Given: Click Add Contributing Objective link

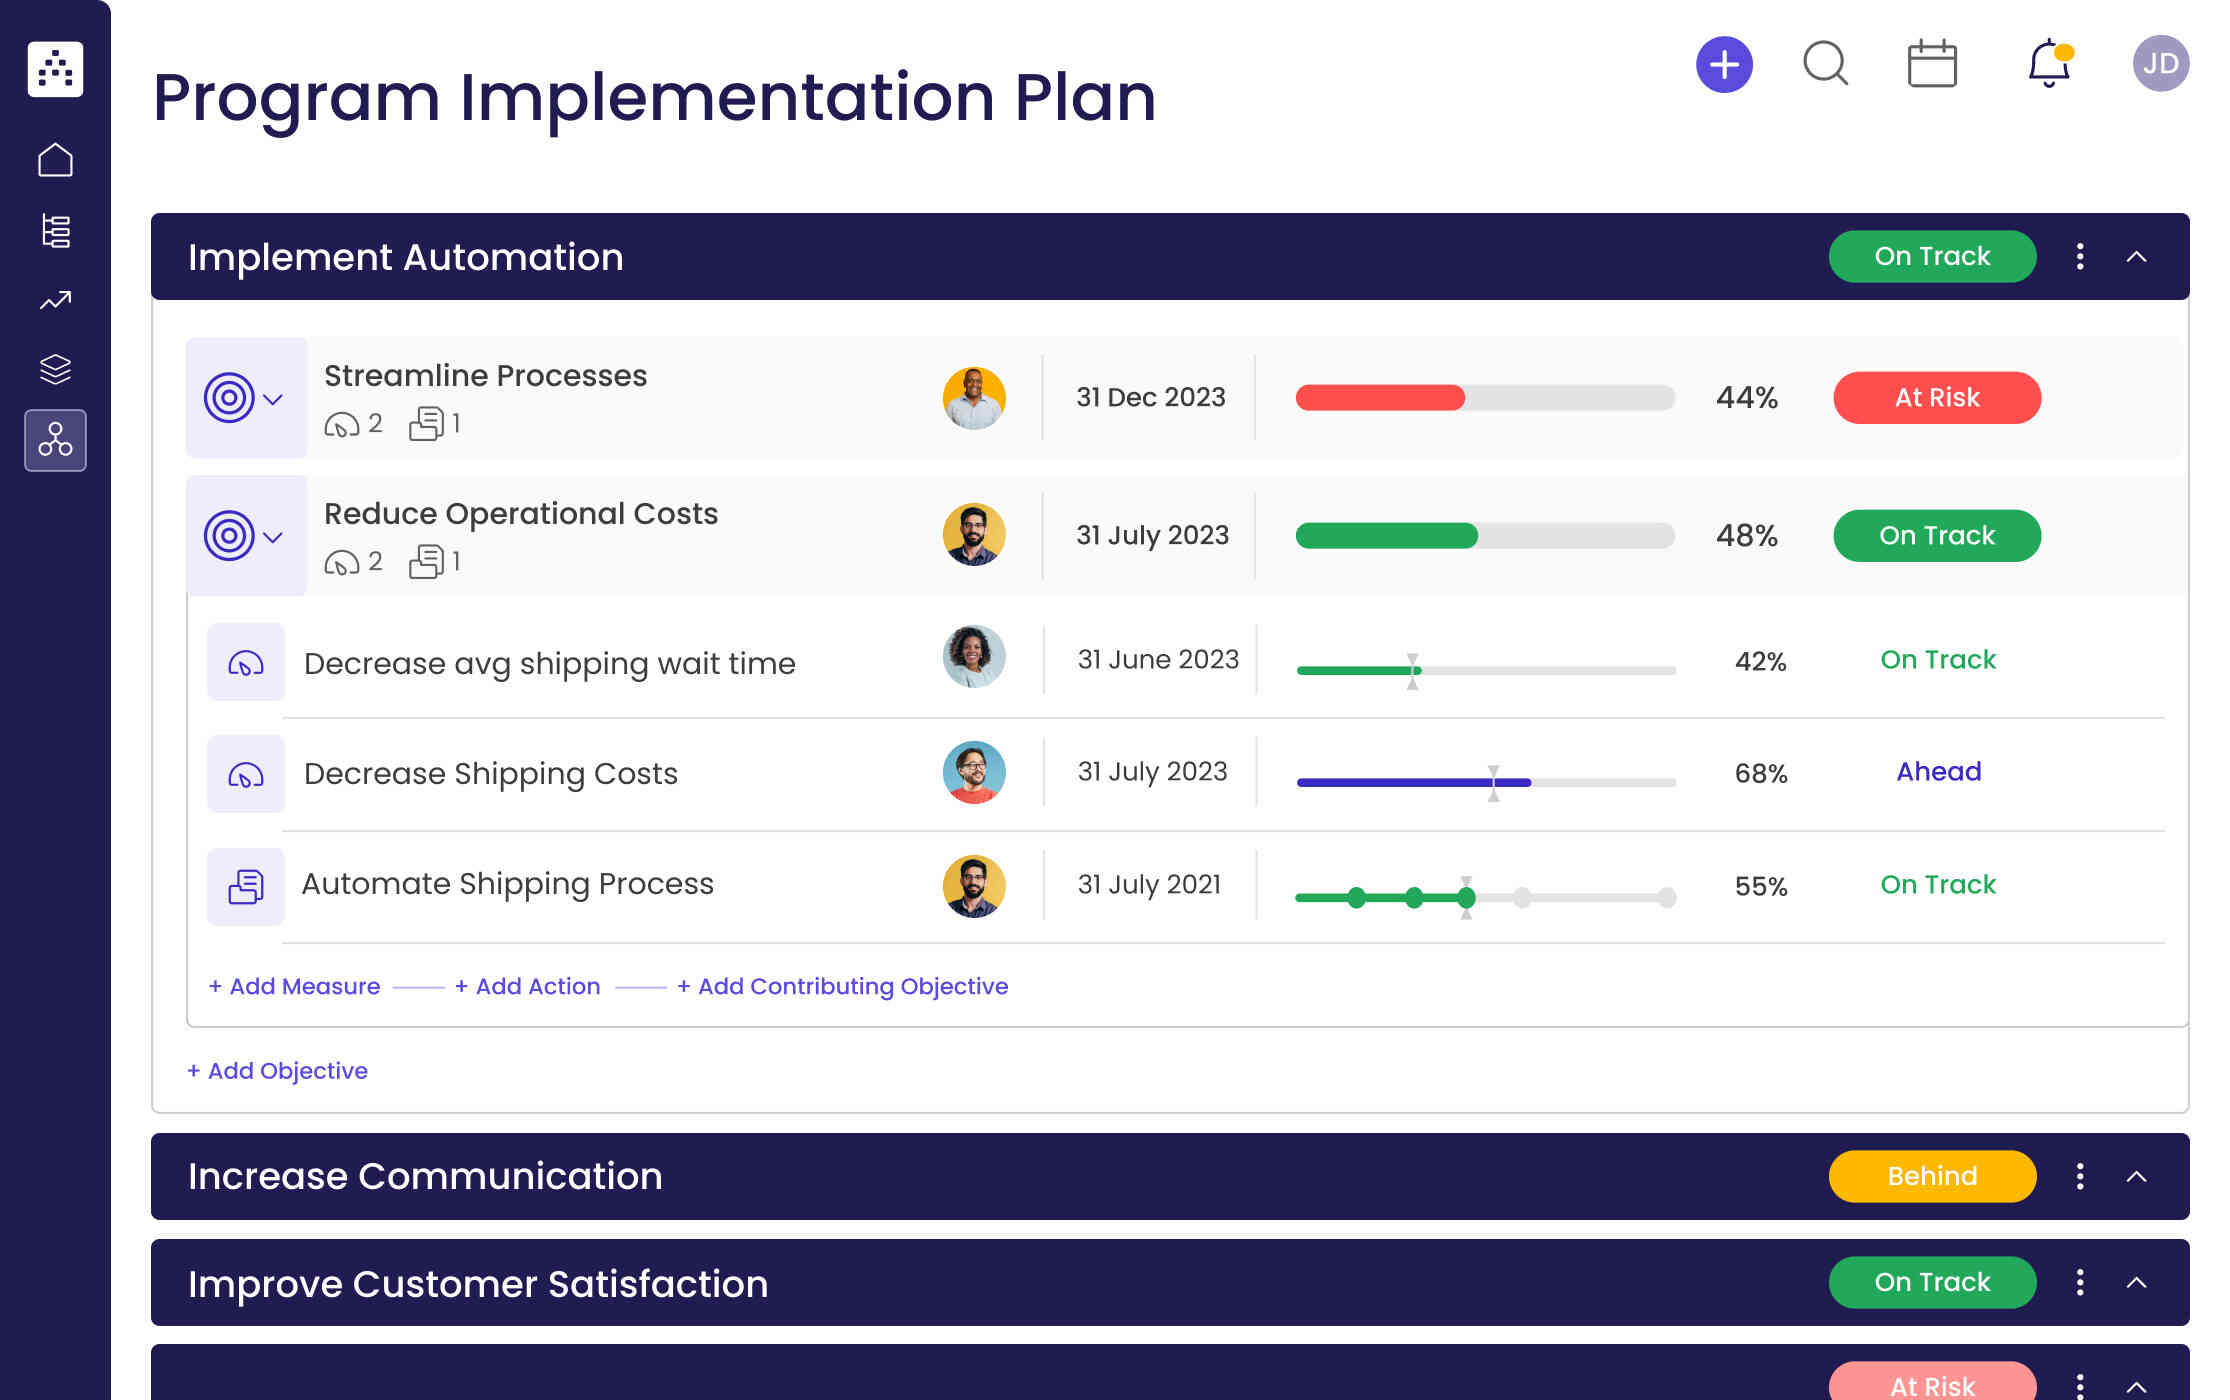Looking at the screenshot, I should click(843, 985).
